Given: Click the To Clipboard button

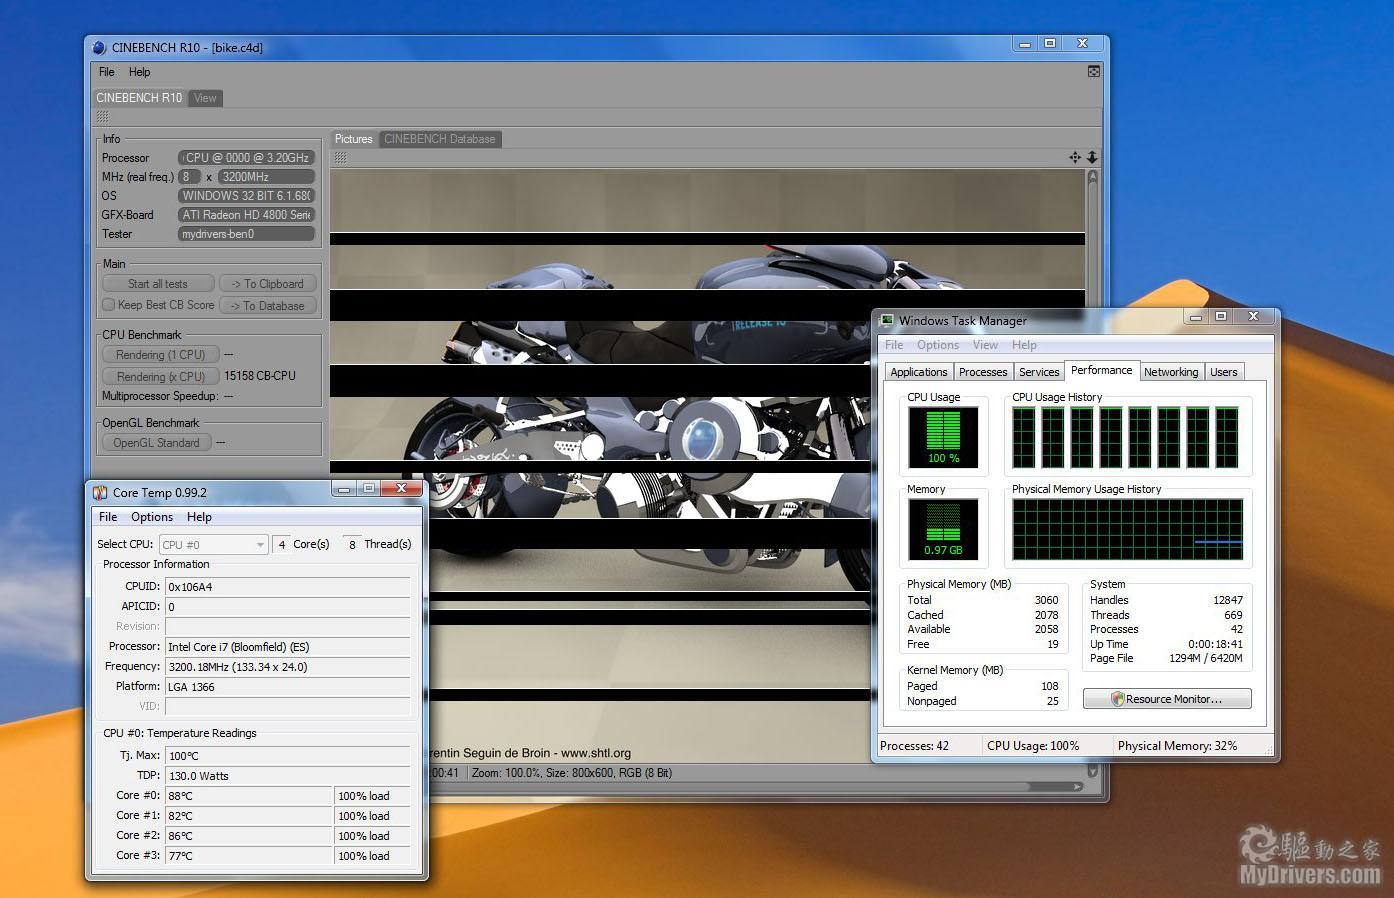Looking at the screenshot, I should coord(268,284).
